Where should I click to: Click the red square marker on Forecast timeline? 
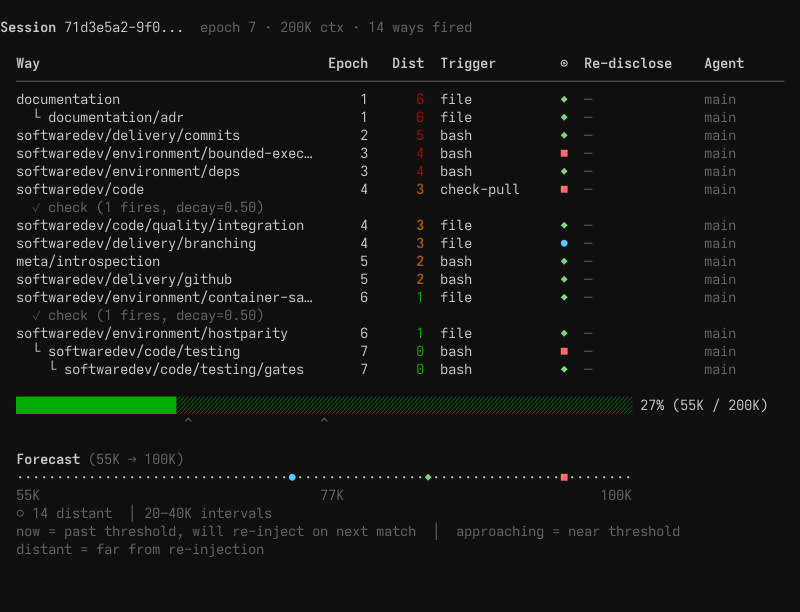pyautogui.click(x=564, y=477)
